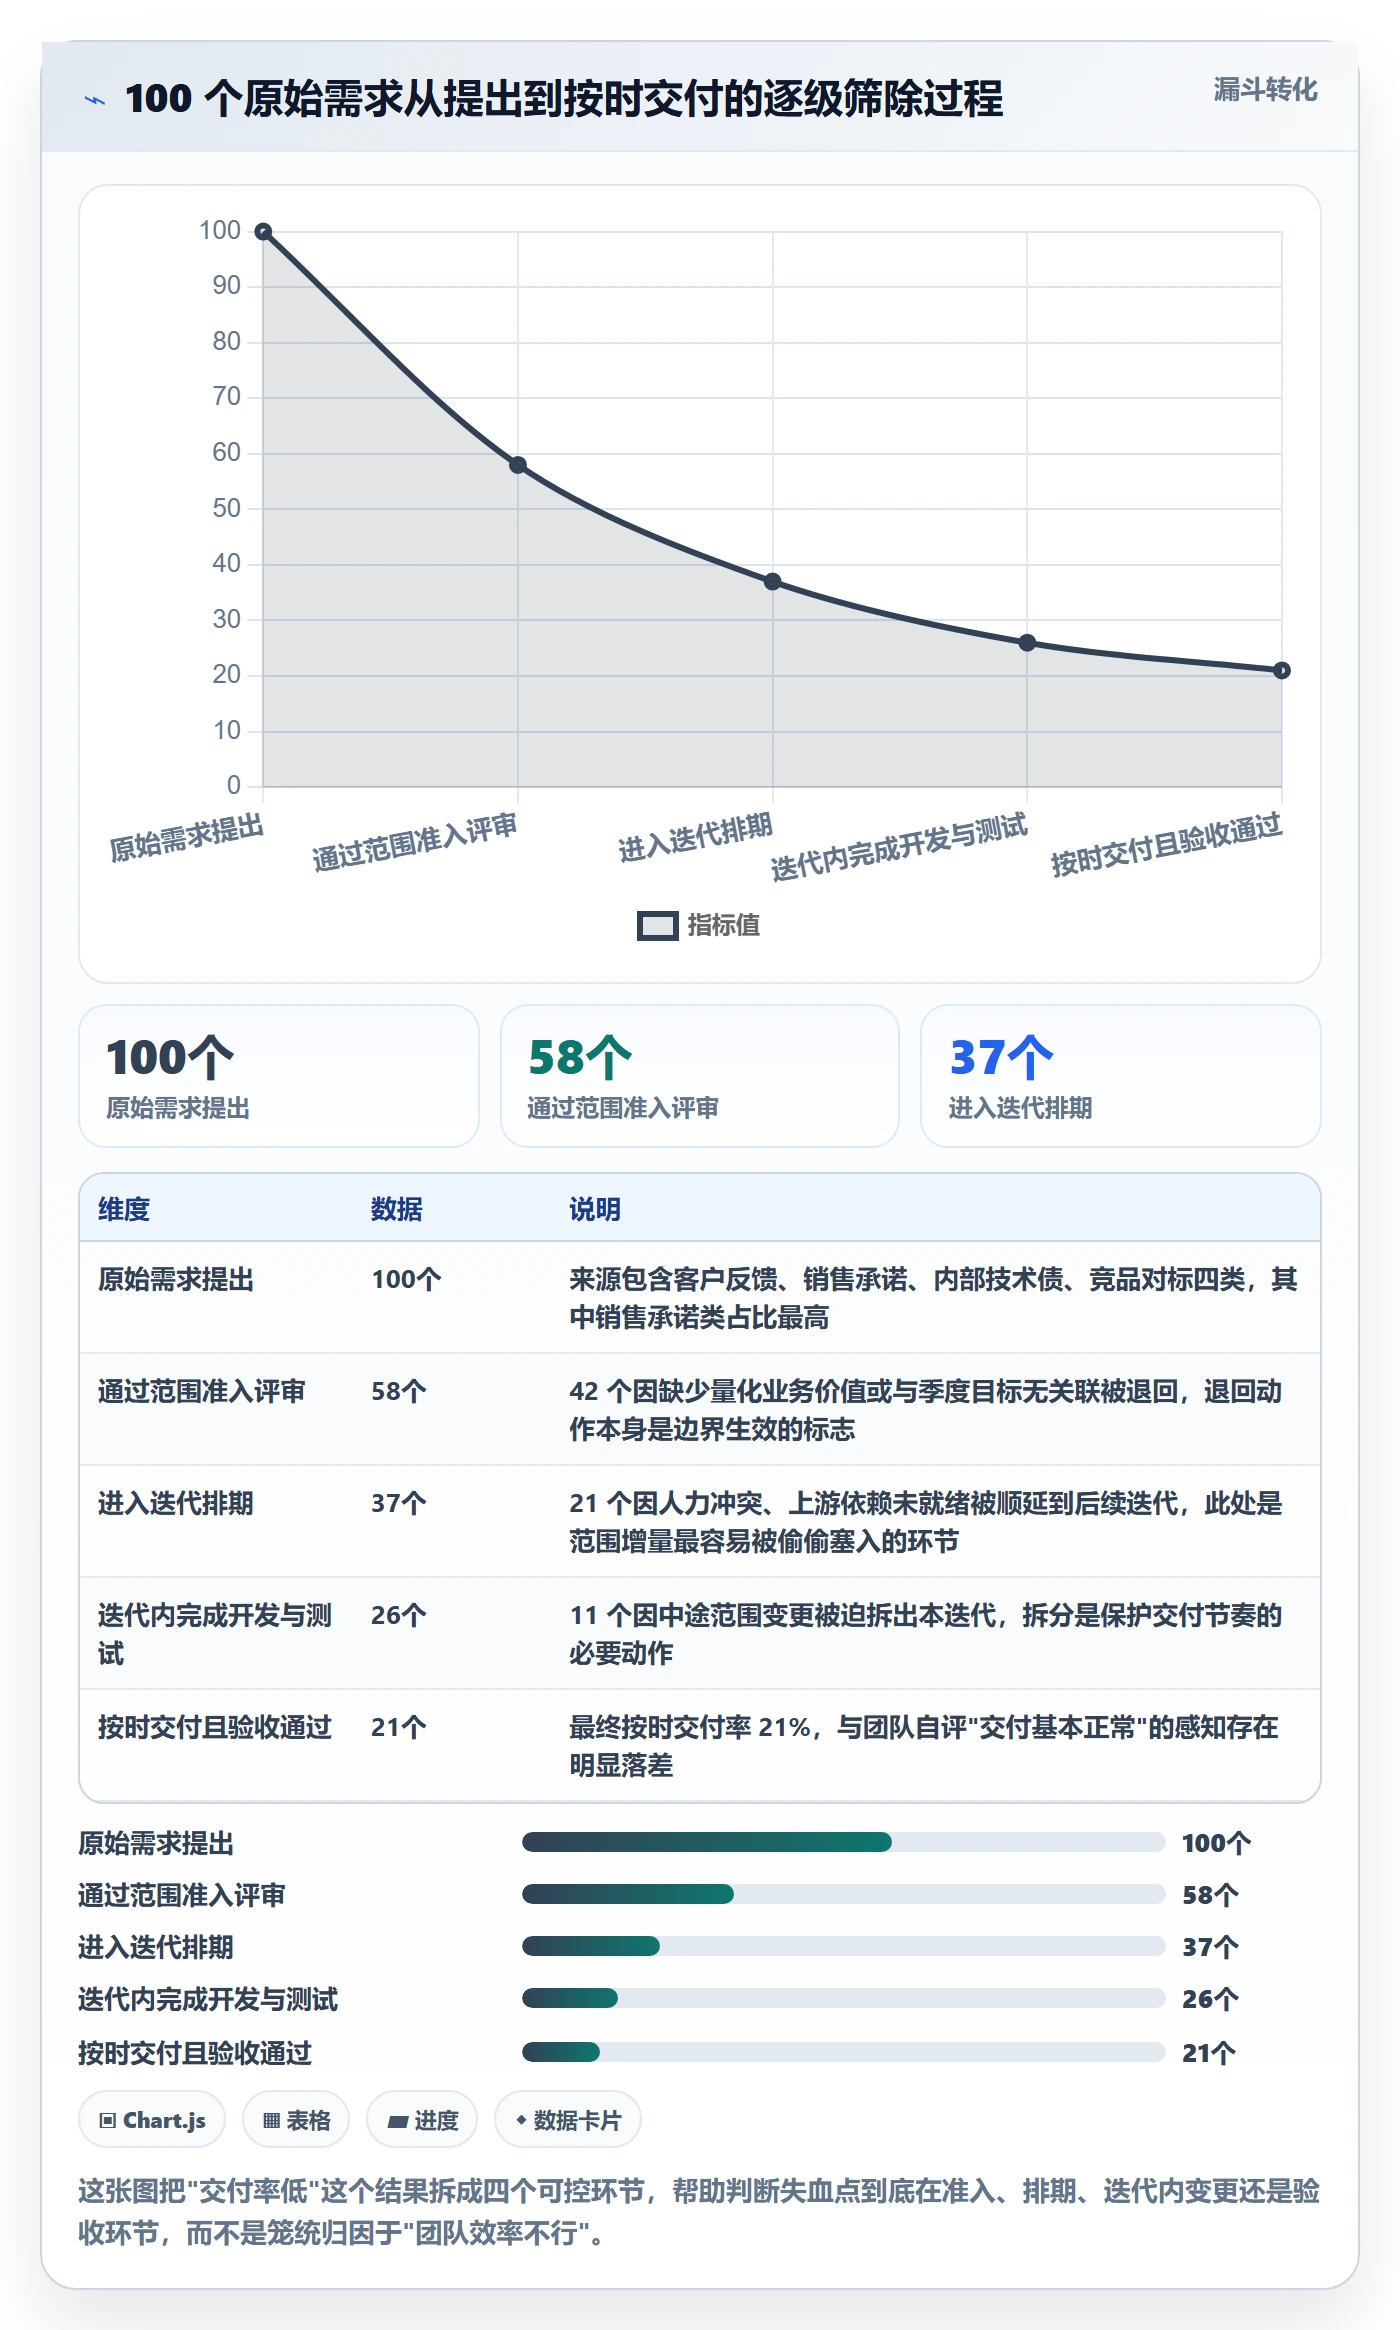Screen dimensions: 1400x2330
Task: Click the 表格 tag chip
Action: 296,2120
